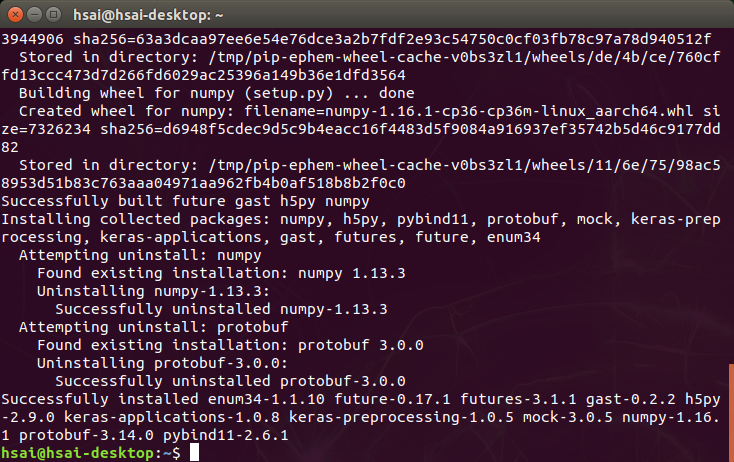
Task: Click the 'hsai@hsai-desktop' prompt text
Action: click(77, 453)
